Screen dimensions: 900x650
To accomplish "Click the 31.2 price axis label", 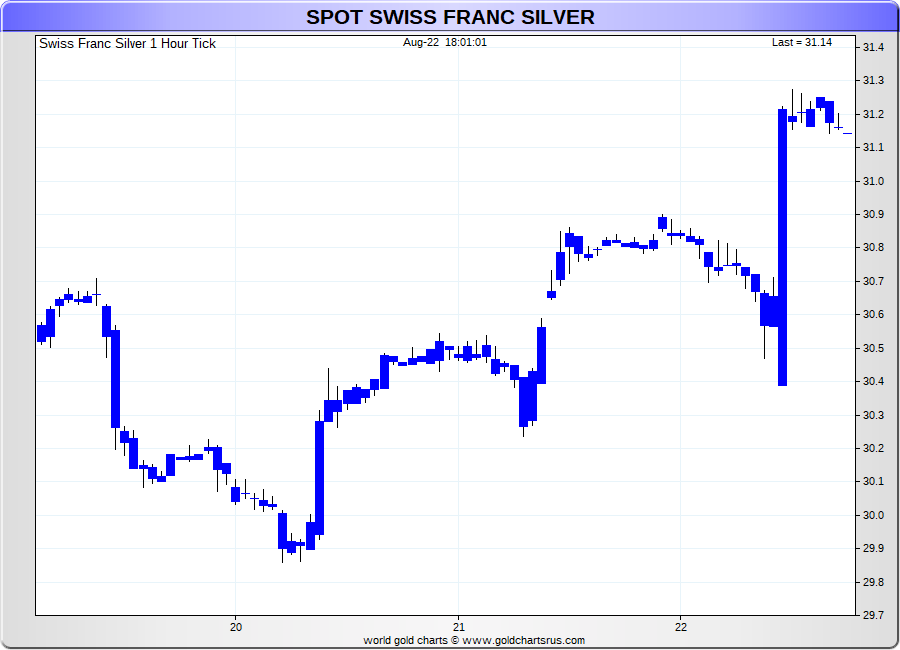I will click(873, 114).
